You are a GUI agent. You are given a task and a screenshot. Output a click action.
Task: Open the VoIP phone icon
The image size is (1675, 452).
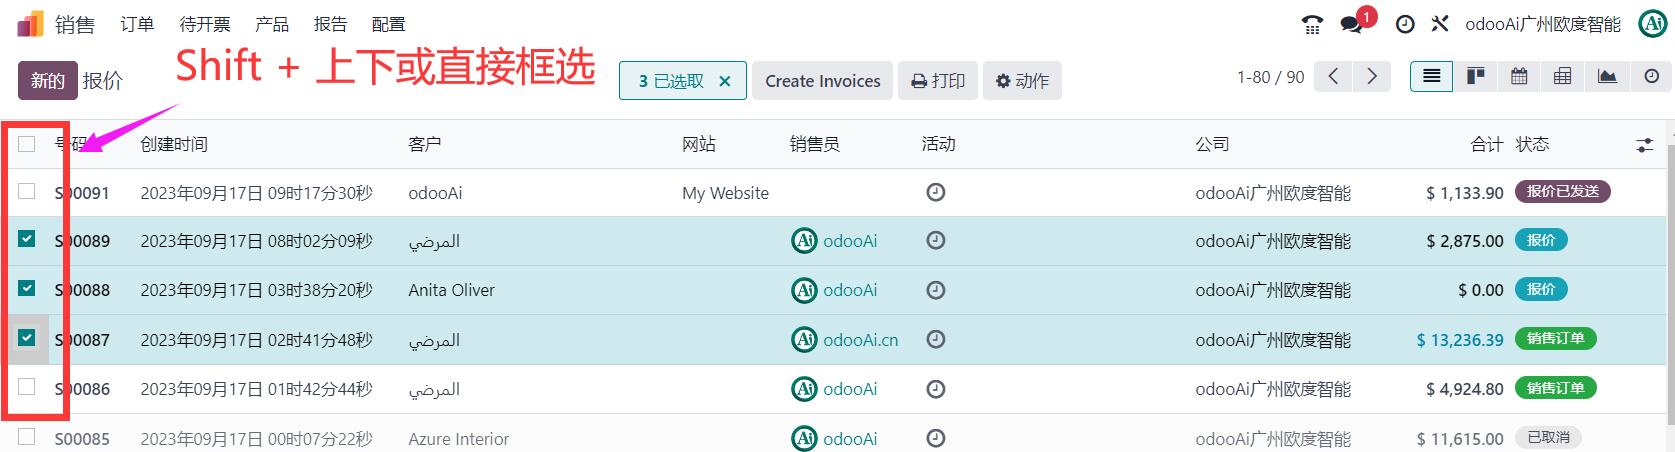(x=1312, y=24)
